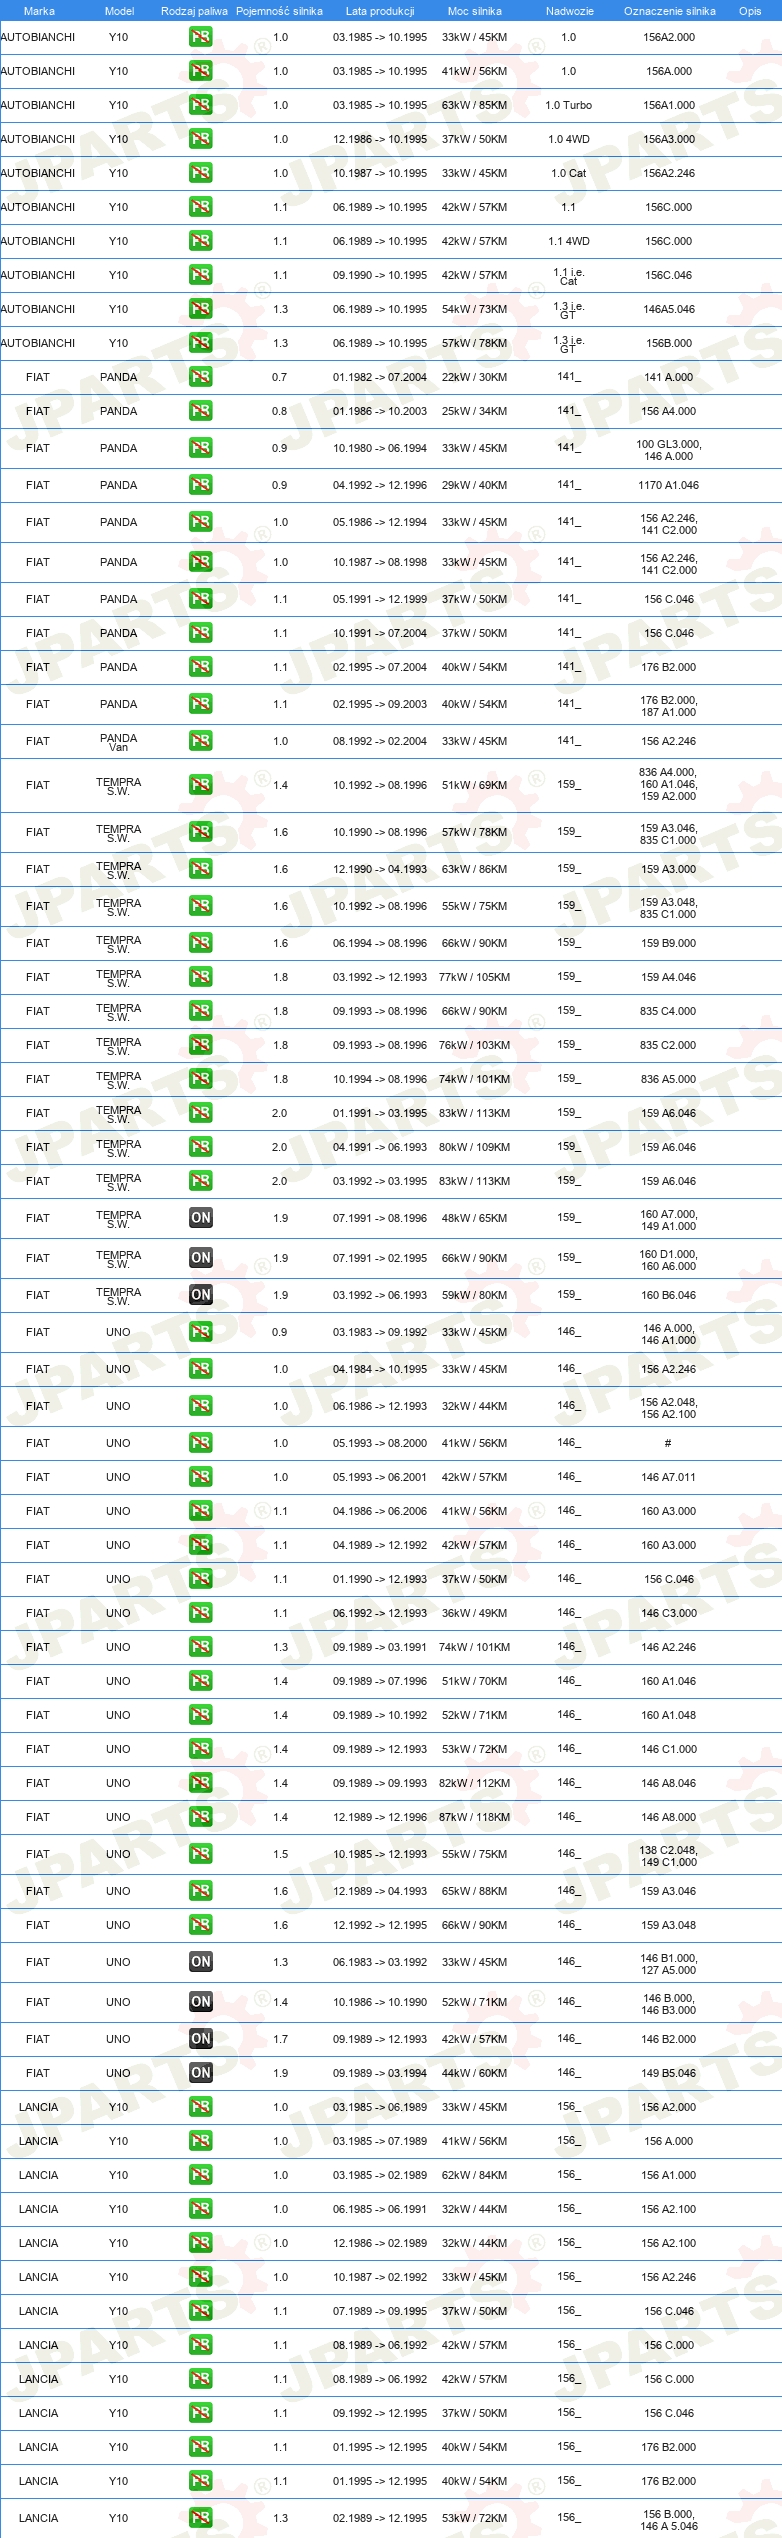
Task: Select the '141 A.000' engine code
Action: point(669,377)
